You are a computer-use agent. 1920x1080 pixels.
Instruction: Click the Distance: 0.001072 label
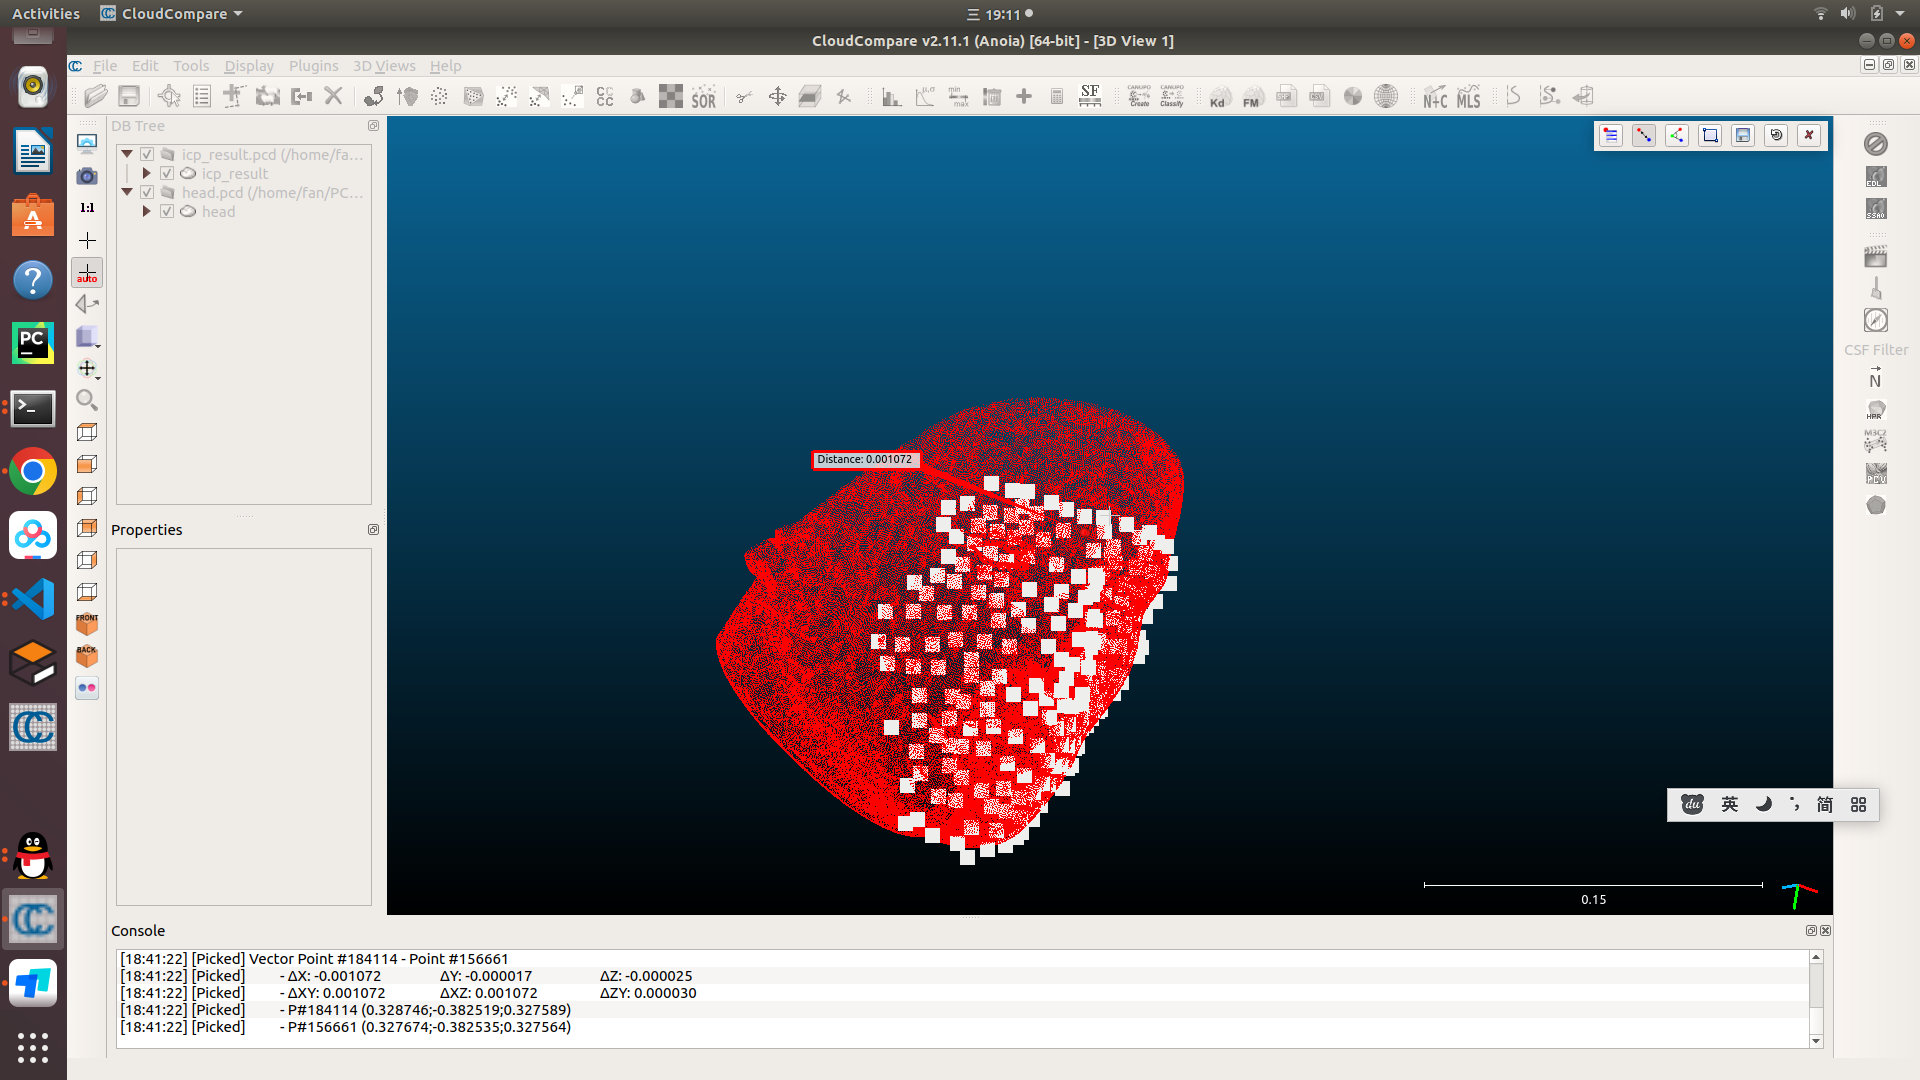pos(864,459)
